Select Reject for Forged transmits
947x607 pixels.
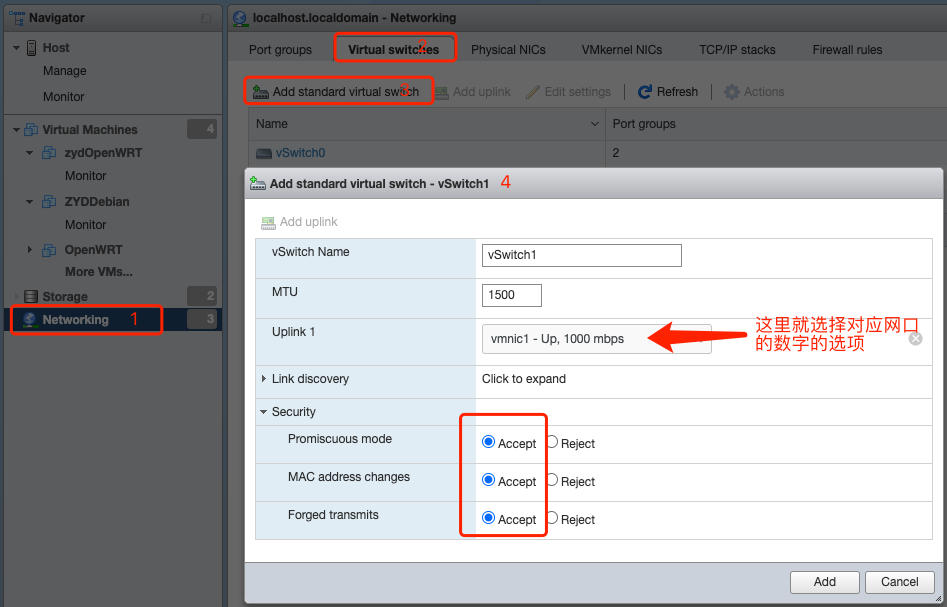[x=551, y=518]
